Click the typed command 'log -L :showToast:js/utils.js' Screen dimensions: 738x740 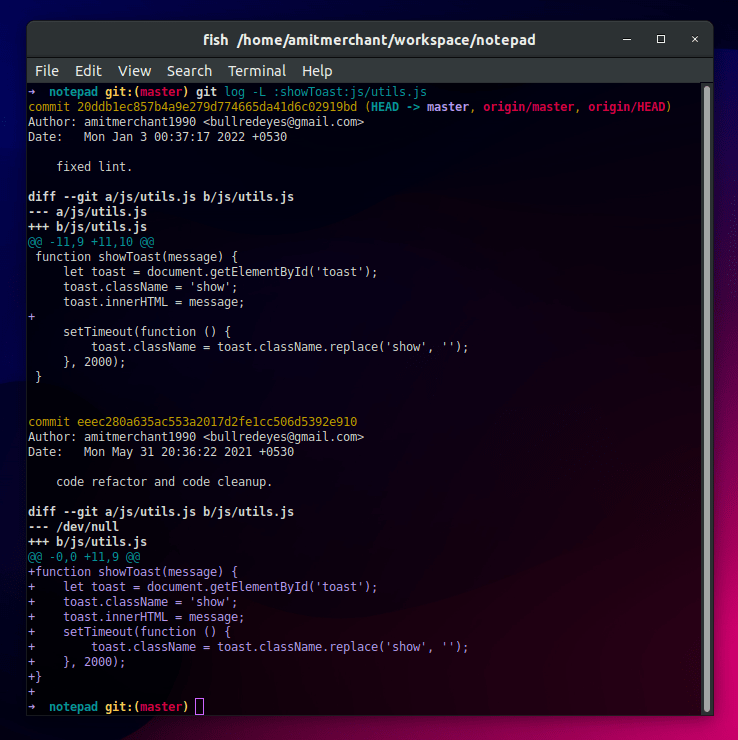(x=325, y=92)
